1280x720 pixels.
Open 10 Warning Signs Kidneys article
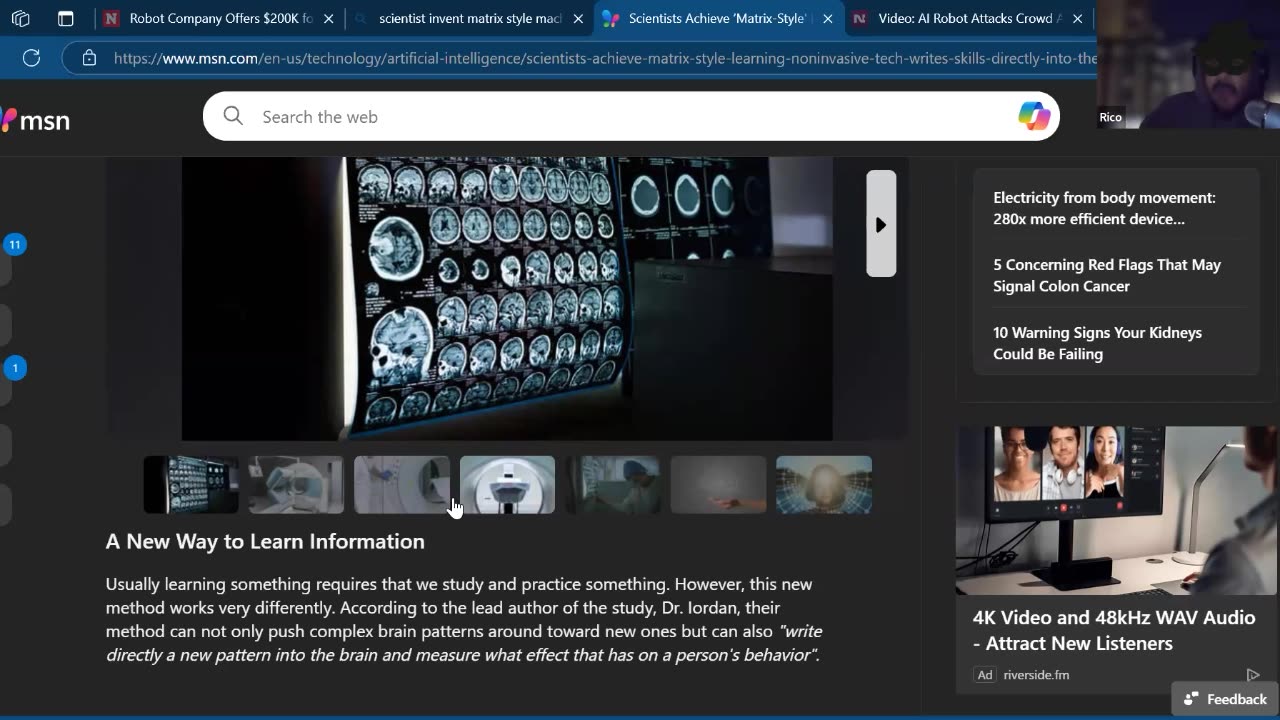1097,343
